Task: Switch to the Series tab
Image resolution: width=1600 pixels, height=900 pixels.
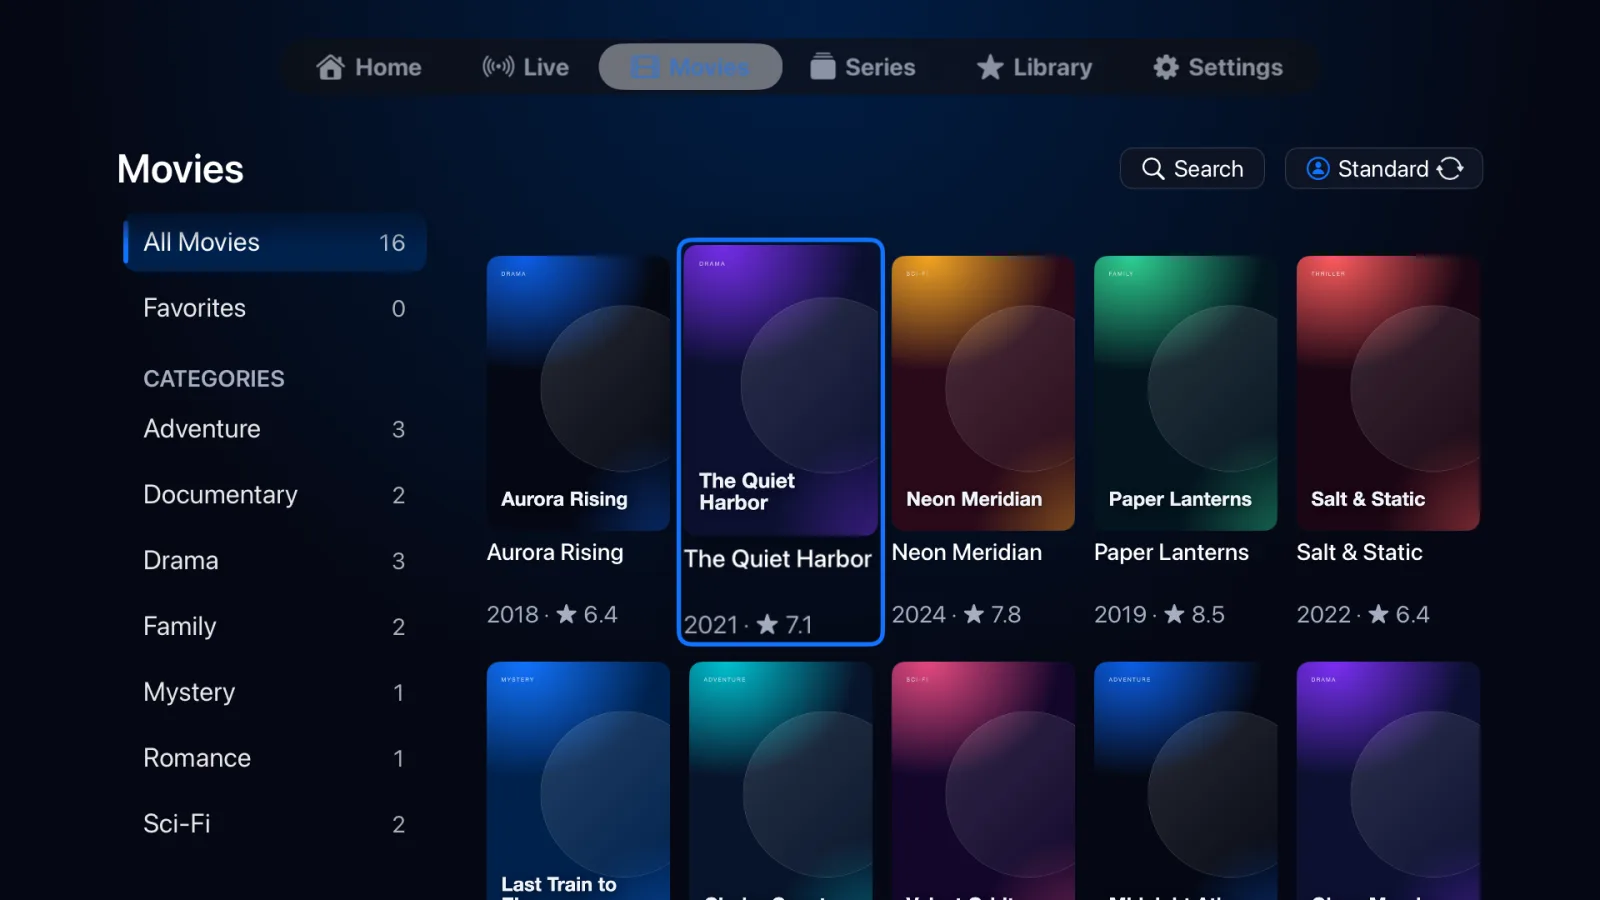Action: (863, 67)
